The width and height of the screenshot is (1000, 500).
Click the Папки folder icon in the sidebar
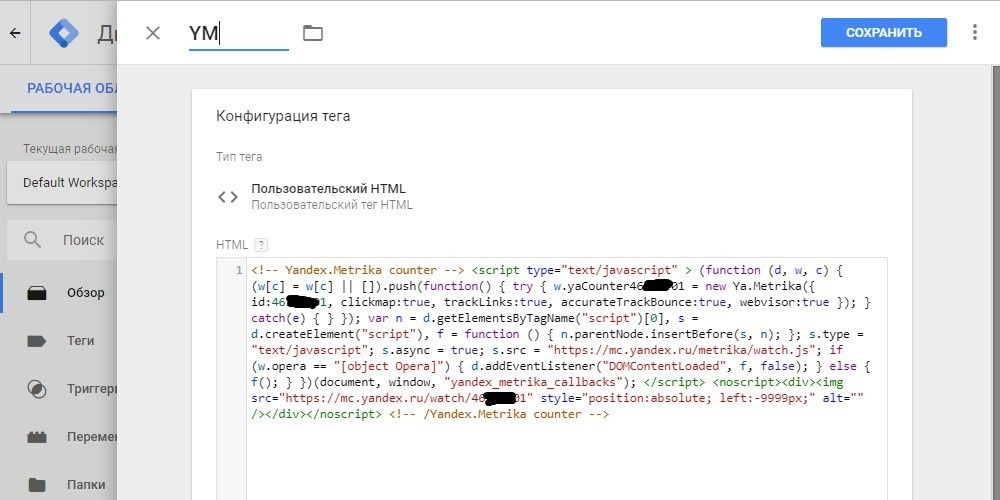coord(37,485)
